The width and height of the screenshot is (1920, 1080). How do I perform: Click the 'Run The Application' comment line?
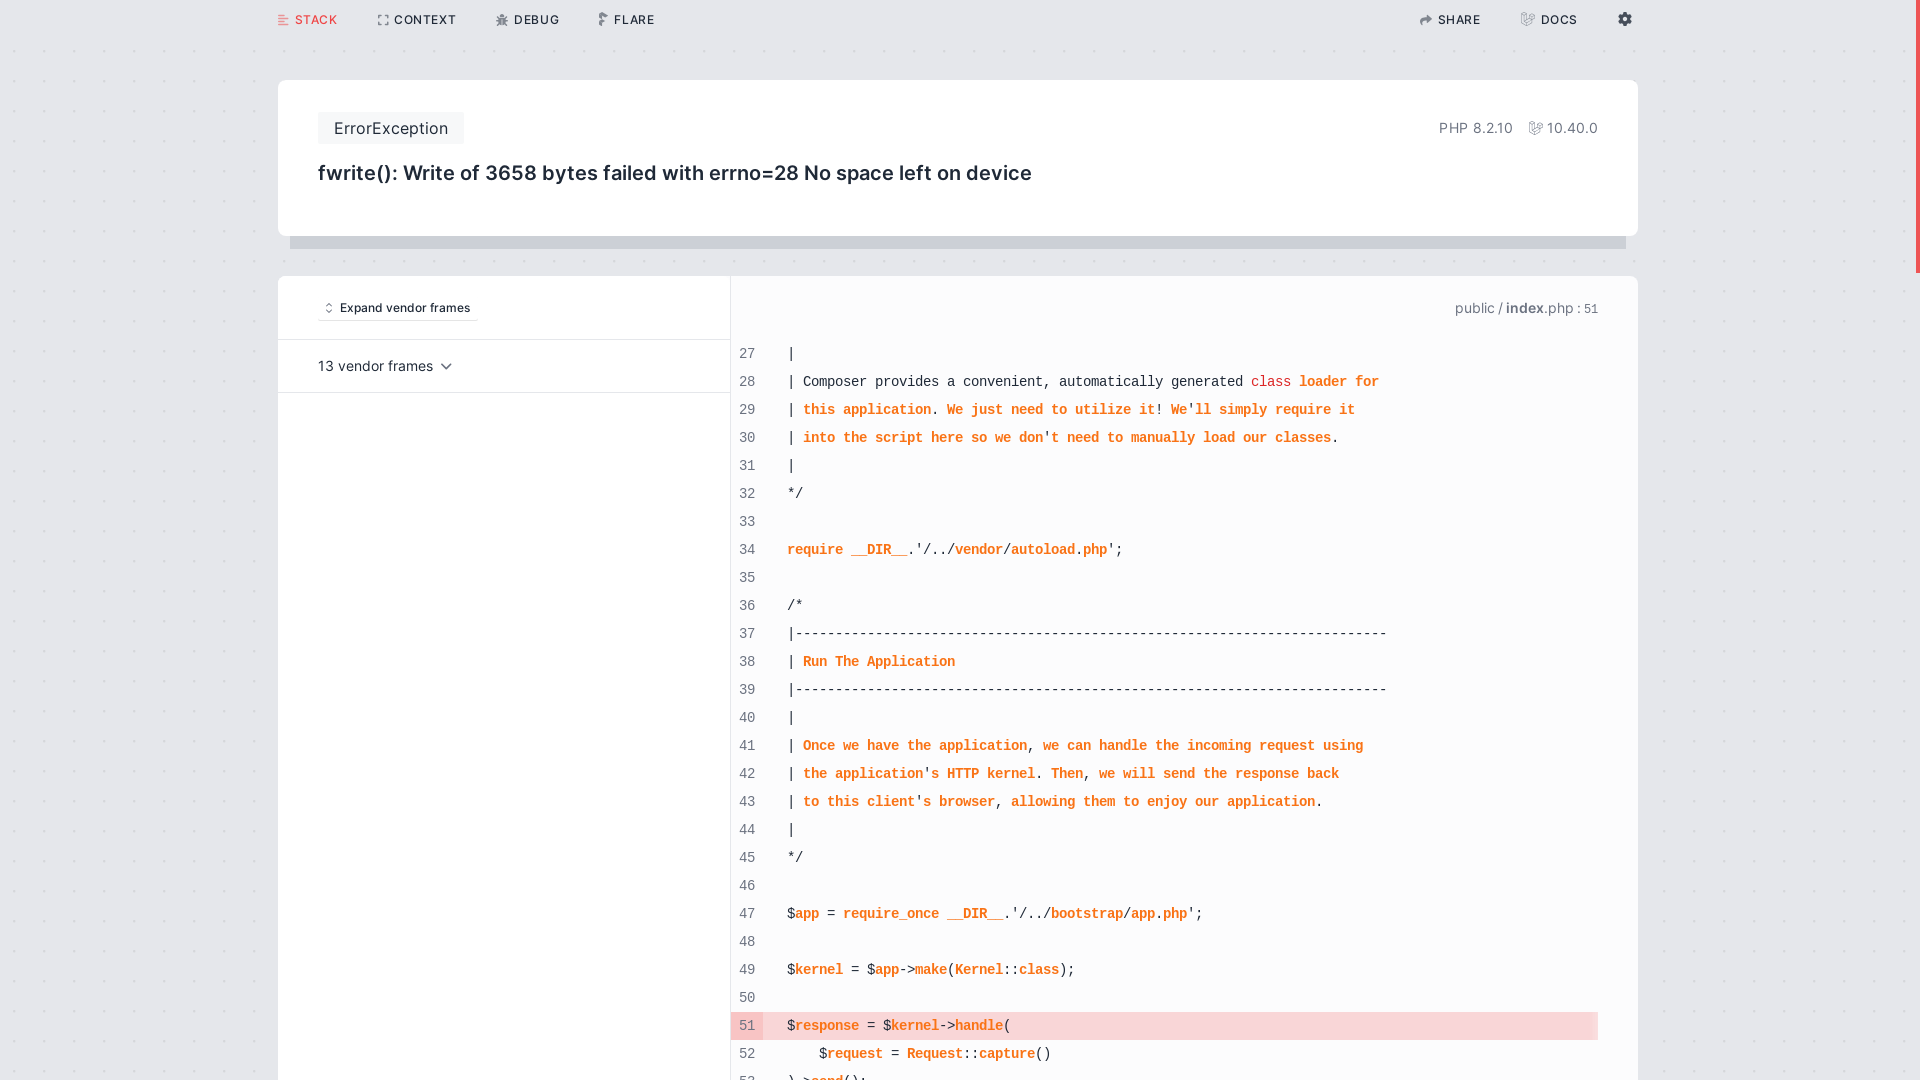click(x=871, y=662)
